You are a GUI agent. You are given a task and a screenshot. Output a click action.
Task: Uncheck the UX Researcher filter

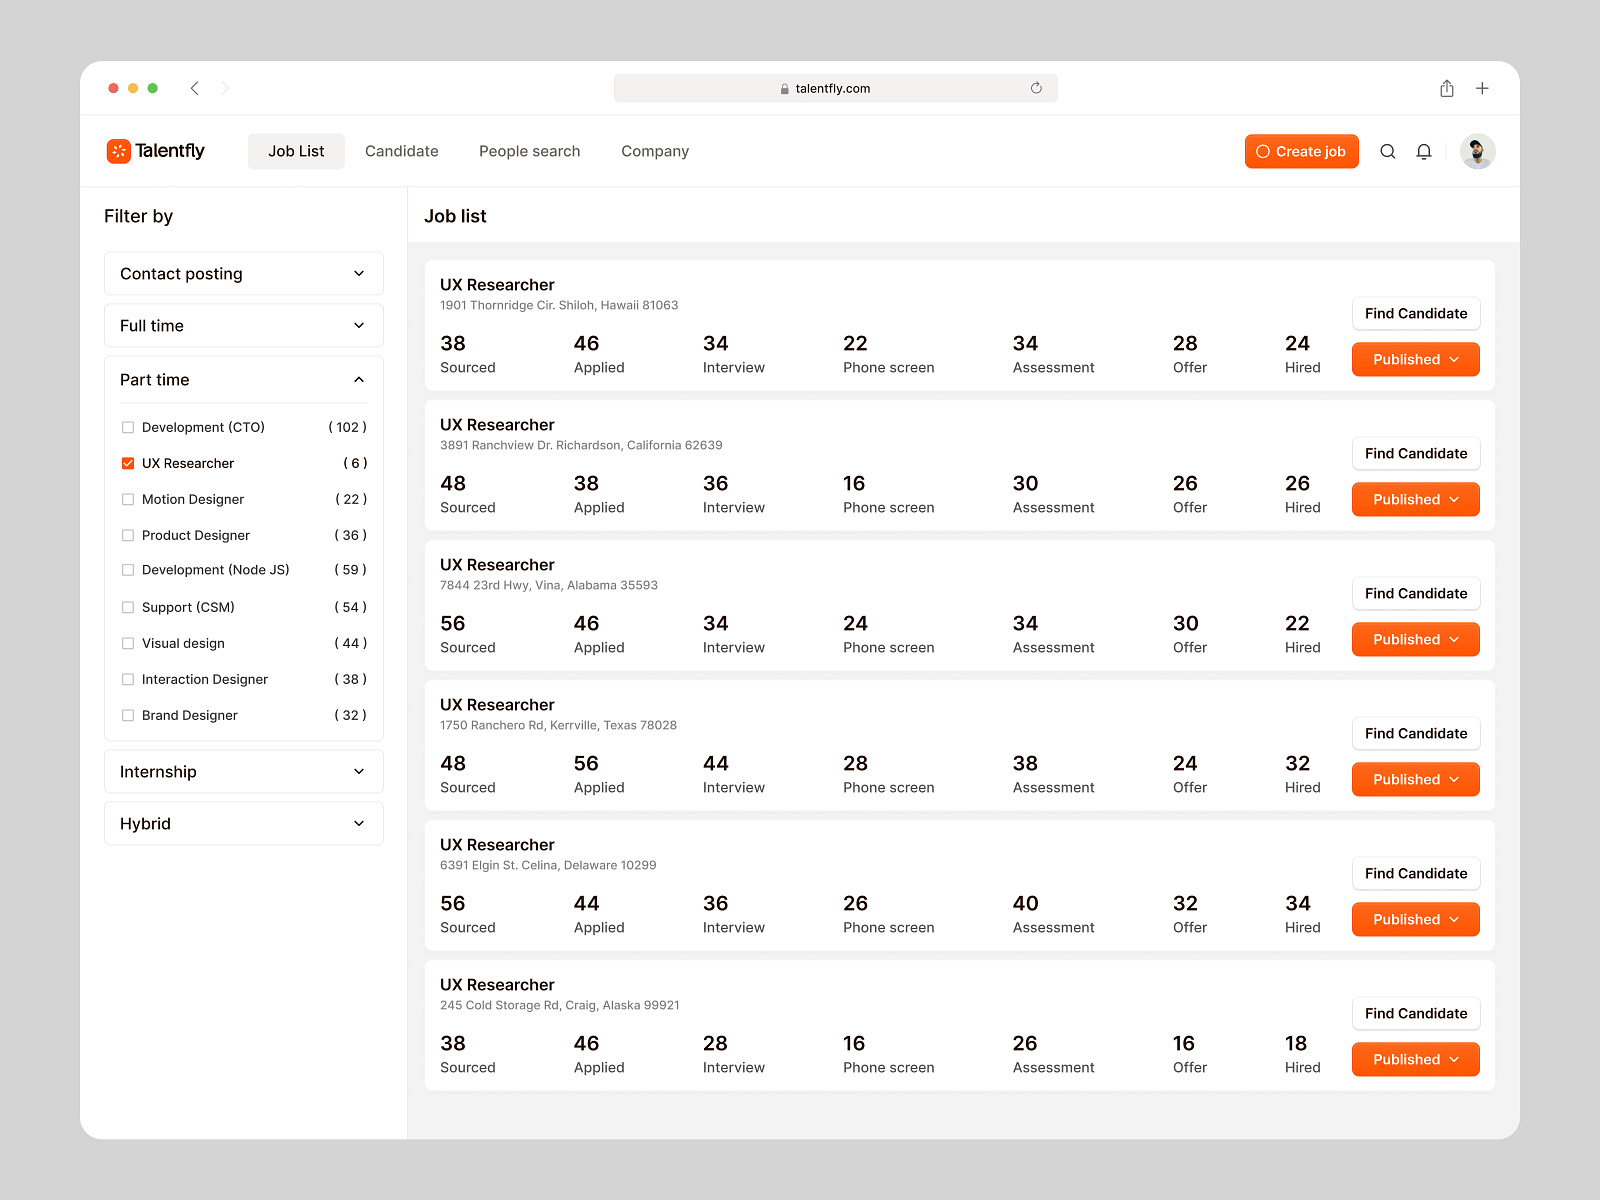click(x=128, y=463)
